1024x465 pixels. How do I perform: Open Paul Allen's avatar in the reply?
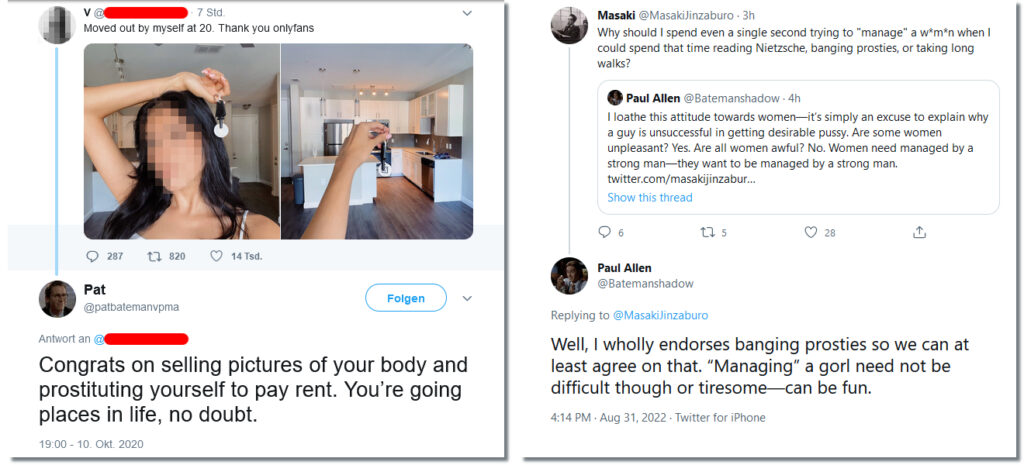click(569, 276)
